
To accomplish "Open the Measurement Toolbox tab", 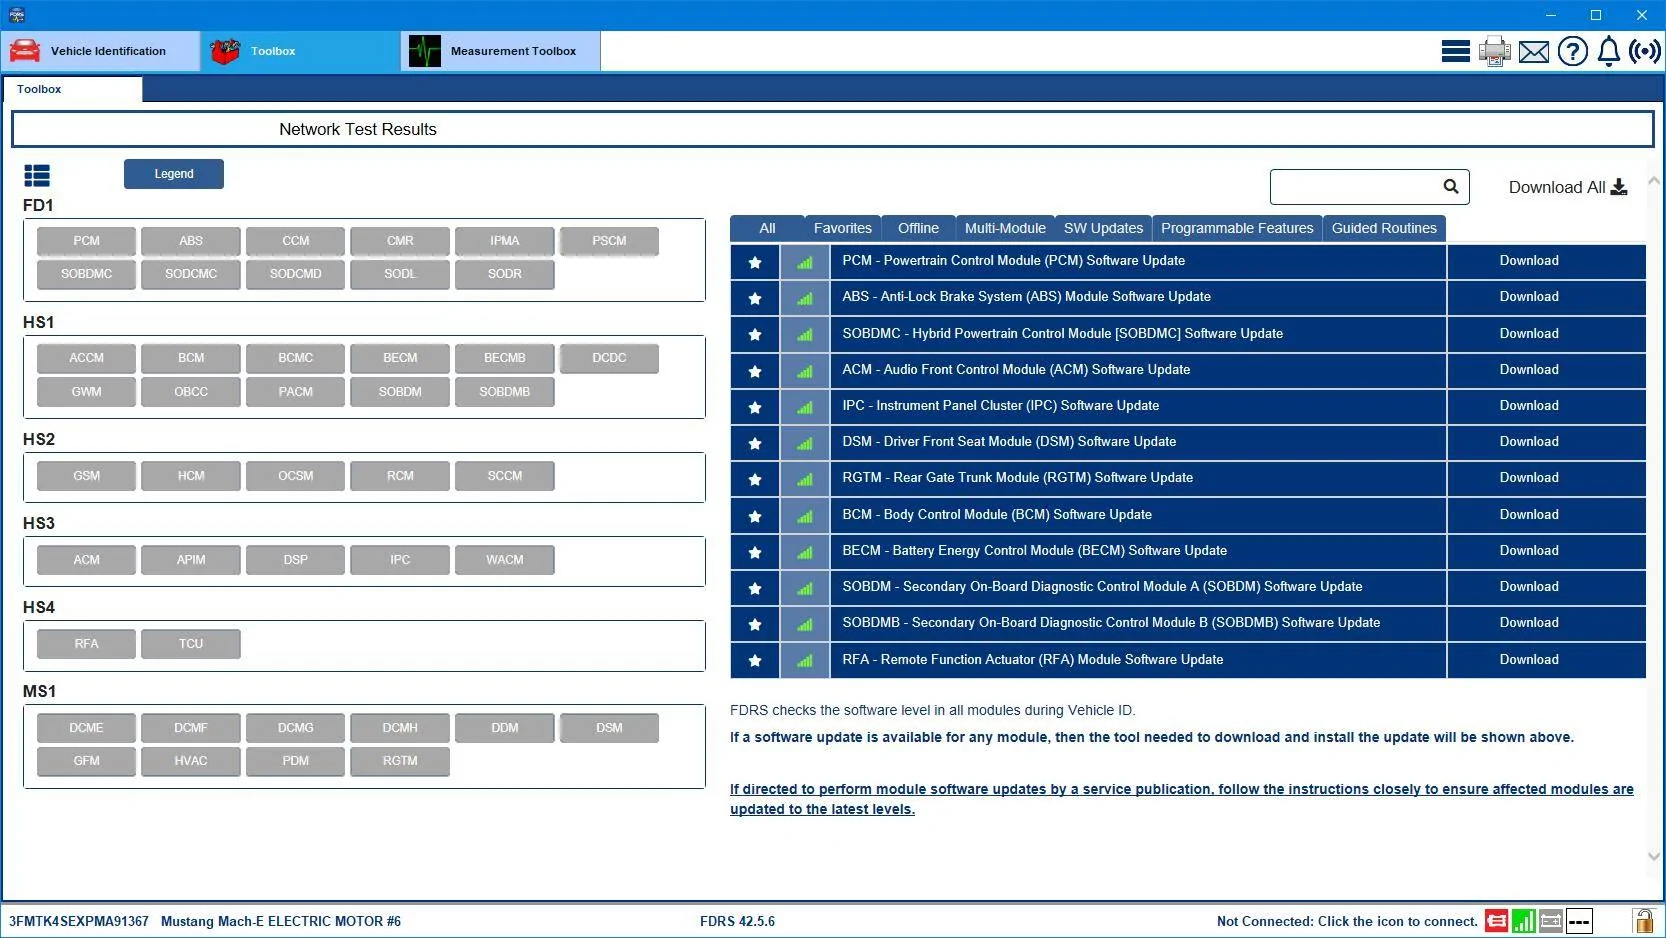I will coord(501,51).
